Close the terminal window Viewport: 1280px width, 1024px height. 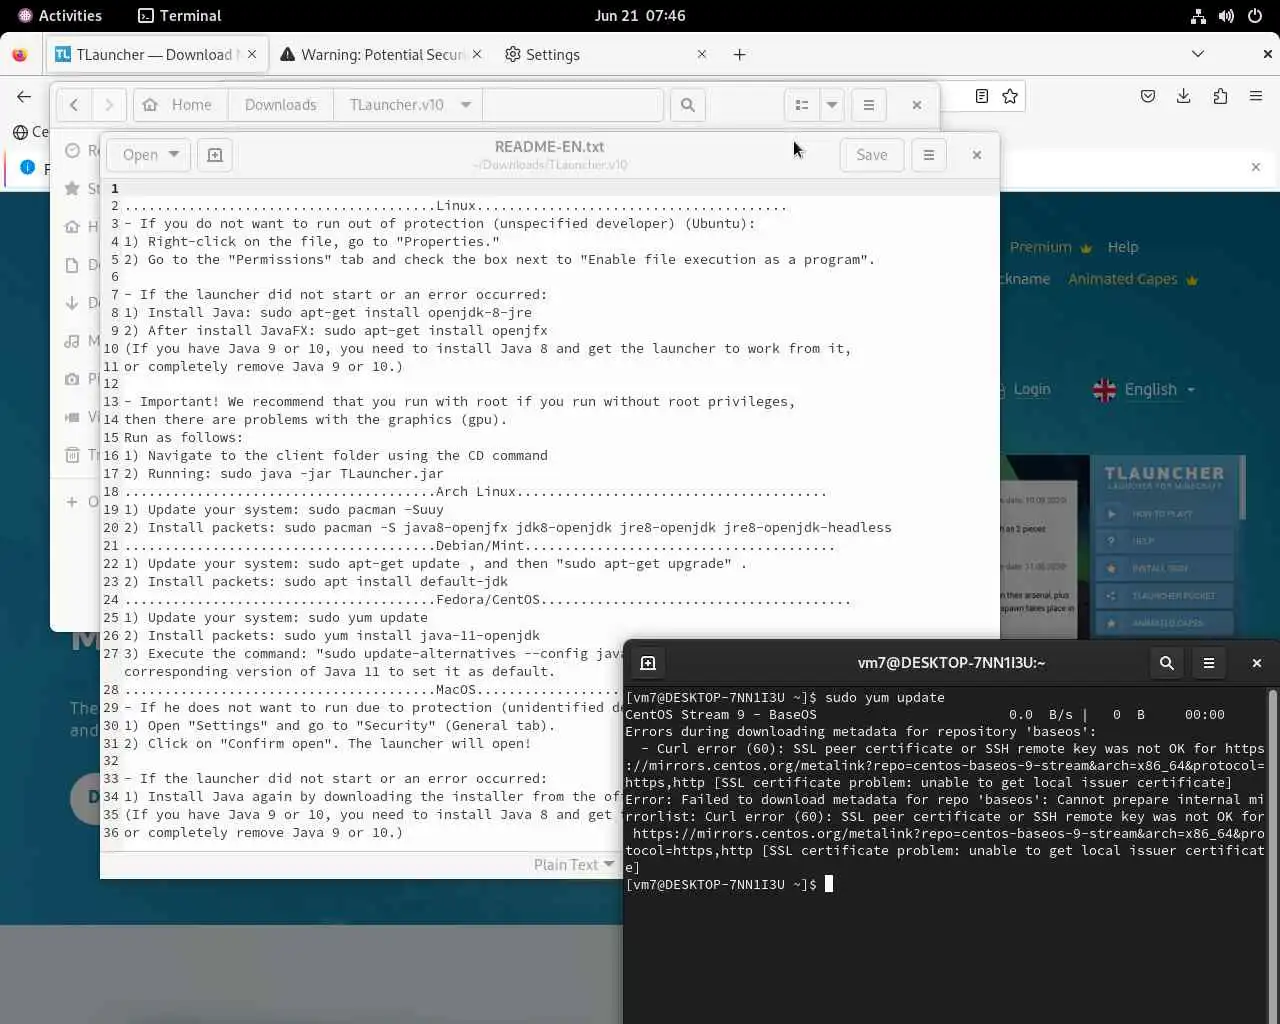(x=1257, y=662)
